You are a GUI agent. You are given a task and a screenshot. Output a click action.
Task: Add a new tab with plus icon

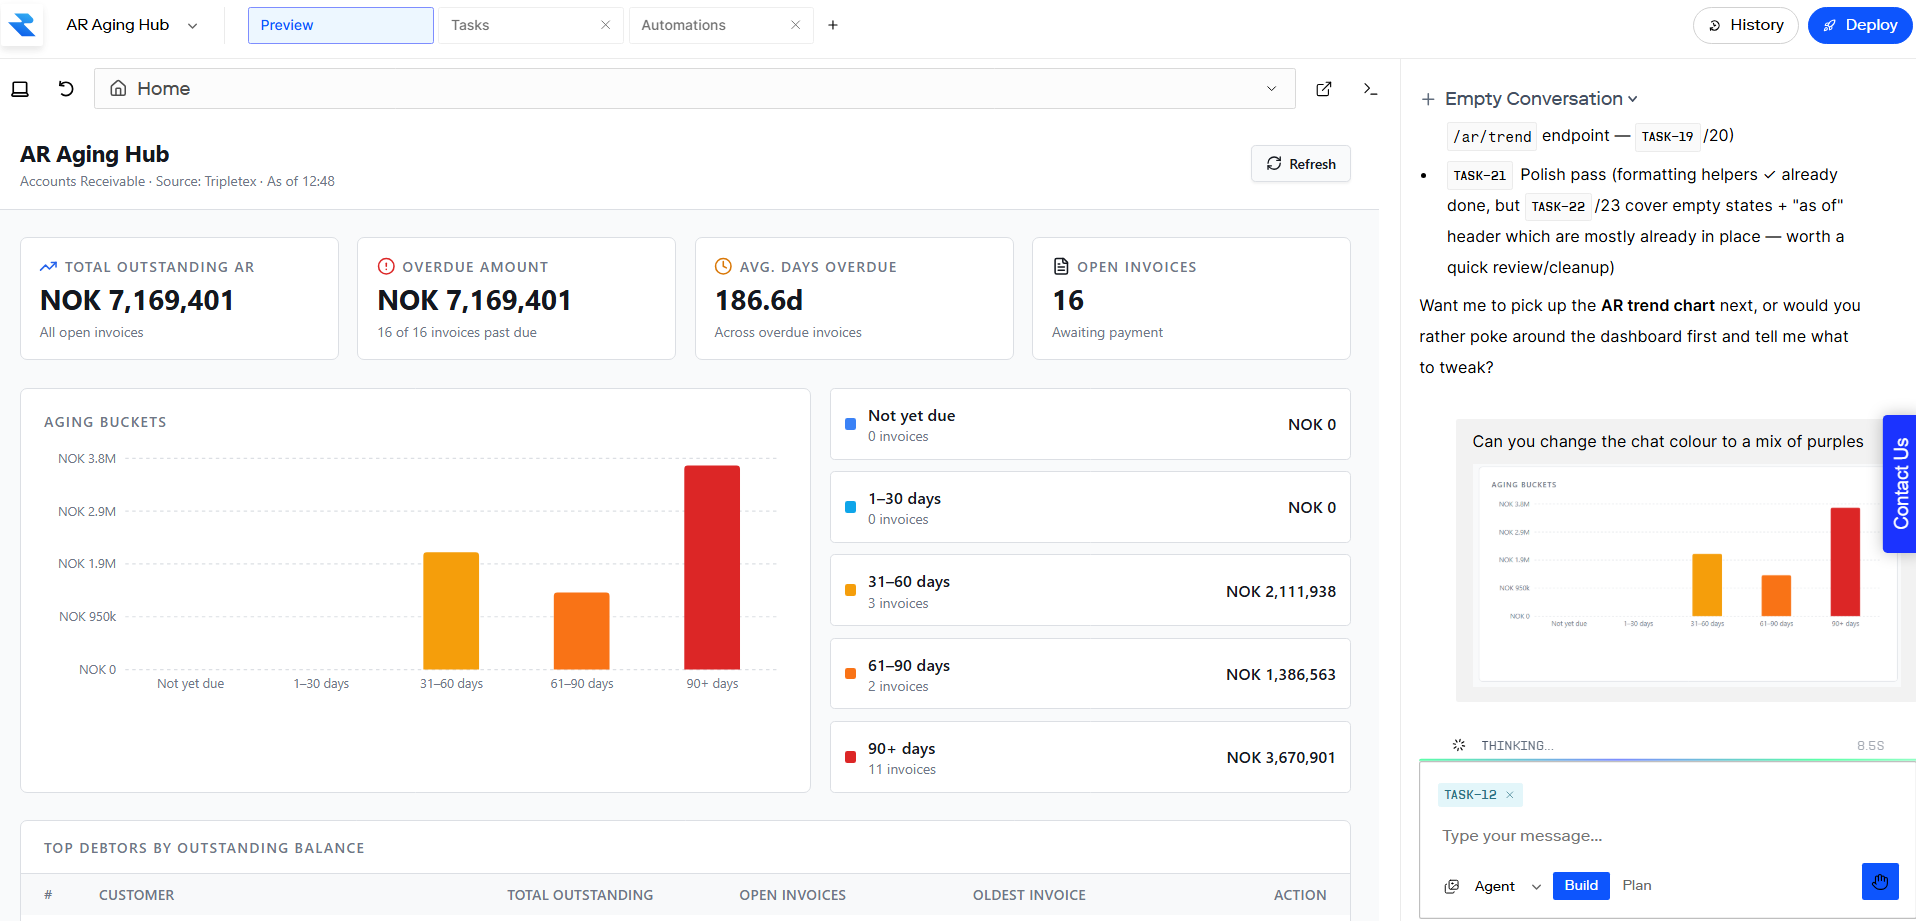point(833,25)
